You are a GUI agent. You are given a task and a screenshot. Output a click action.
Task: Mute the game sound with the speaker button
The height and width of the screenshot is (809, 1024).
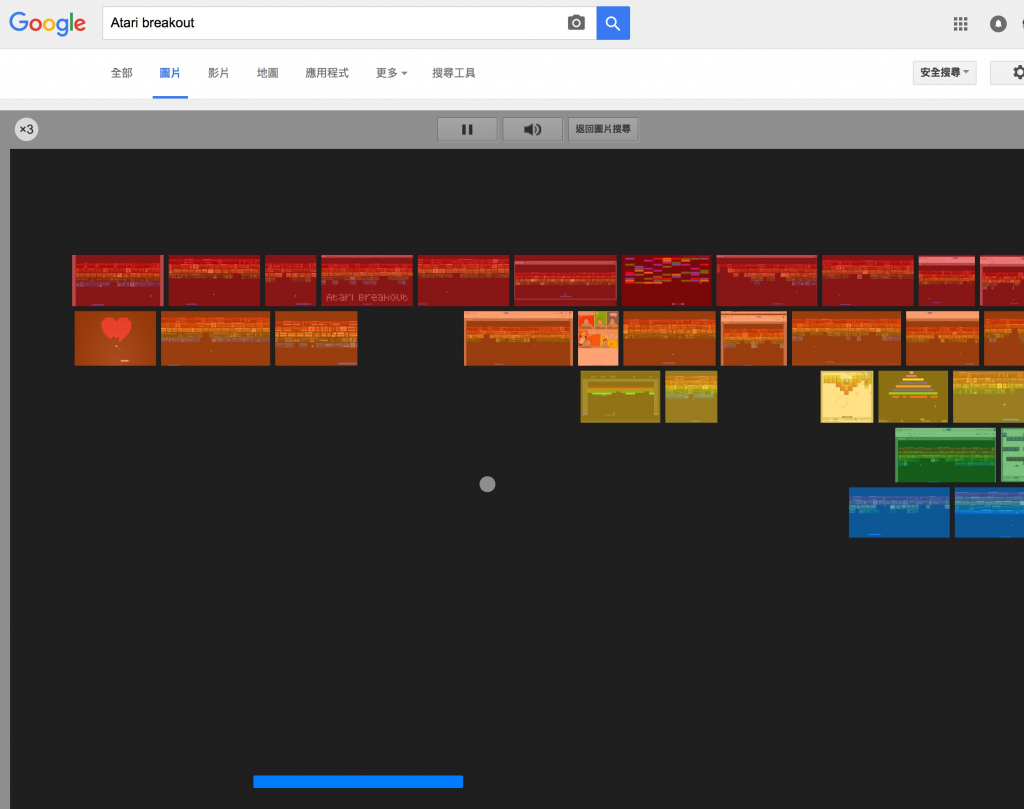(x=532, y=129)
